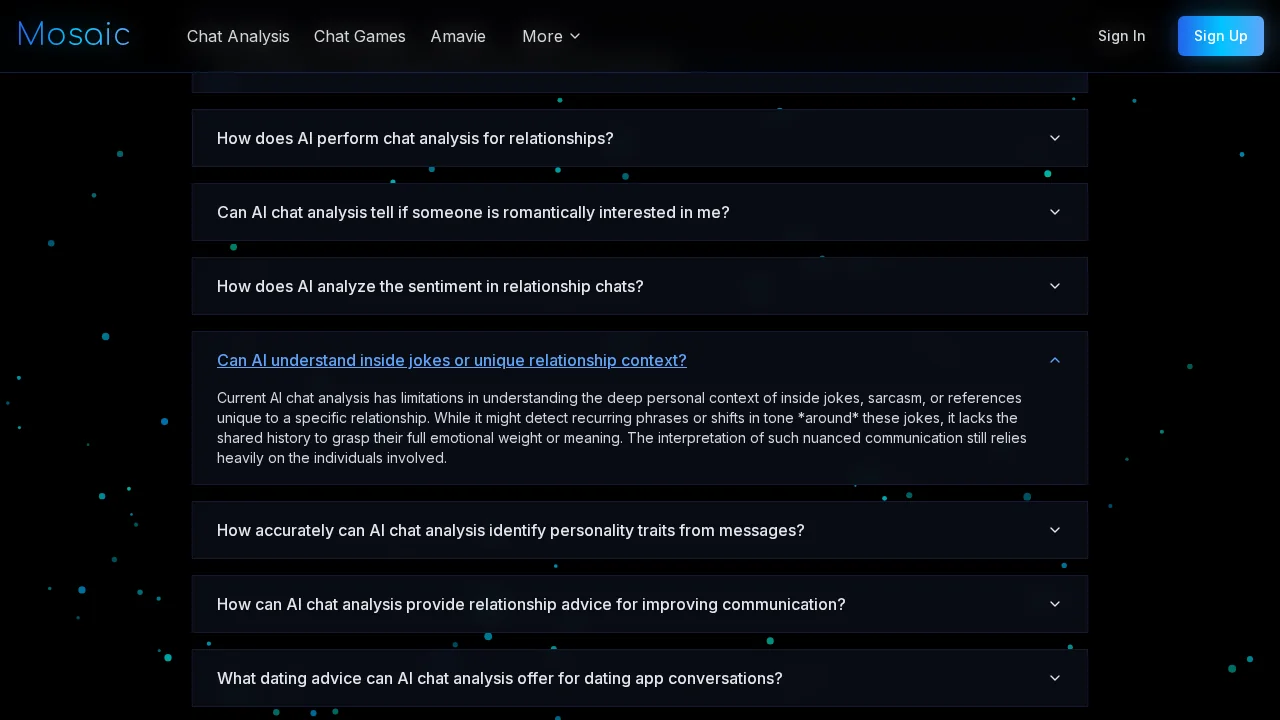The width and height of the screenshot is (1280, 720).
Task: Open the More navigation dropdown
Action: point(550,36)
